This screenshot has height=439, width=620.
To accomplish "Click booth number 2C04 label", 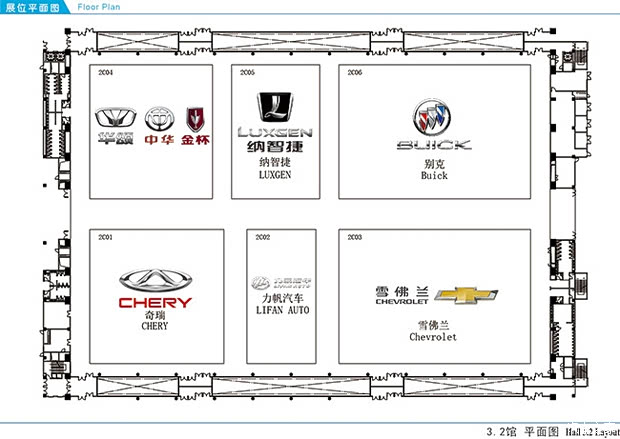I will (x=105, y=73).
